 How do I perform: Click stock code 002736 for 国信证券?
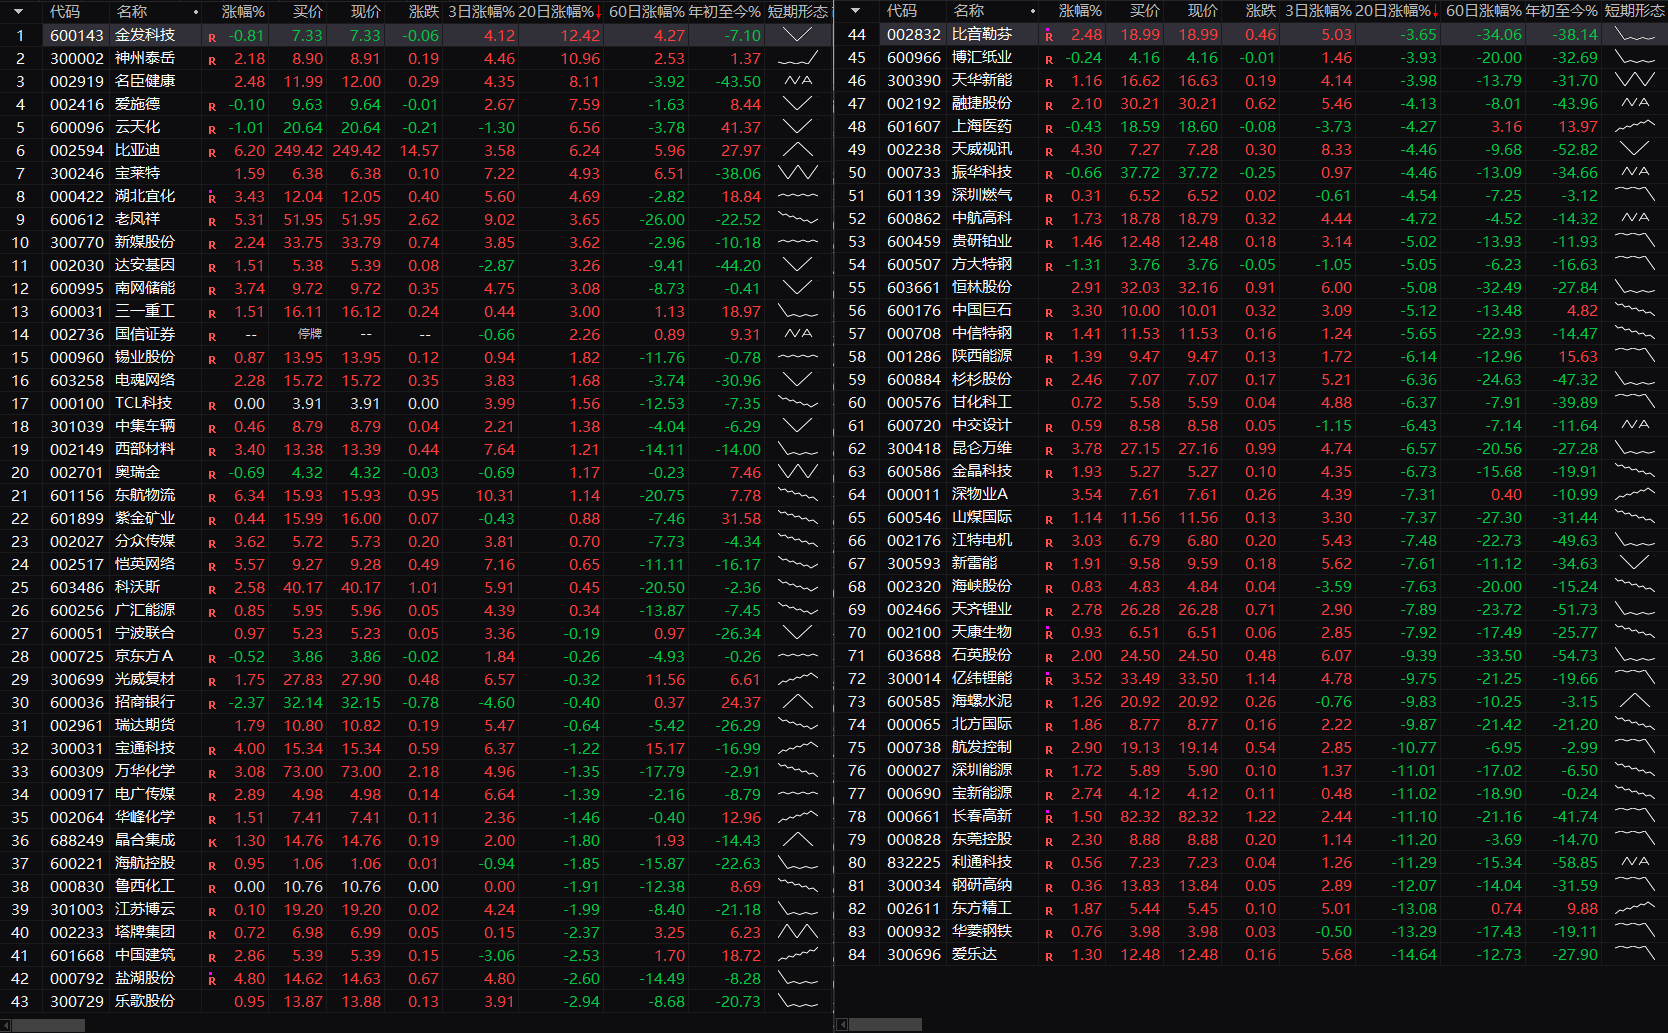pyautogui.click(x=77, y=334)
